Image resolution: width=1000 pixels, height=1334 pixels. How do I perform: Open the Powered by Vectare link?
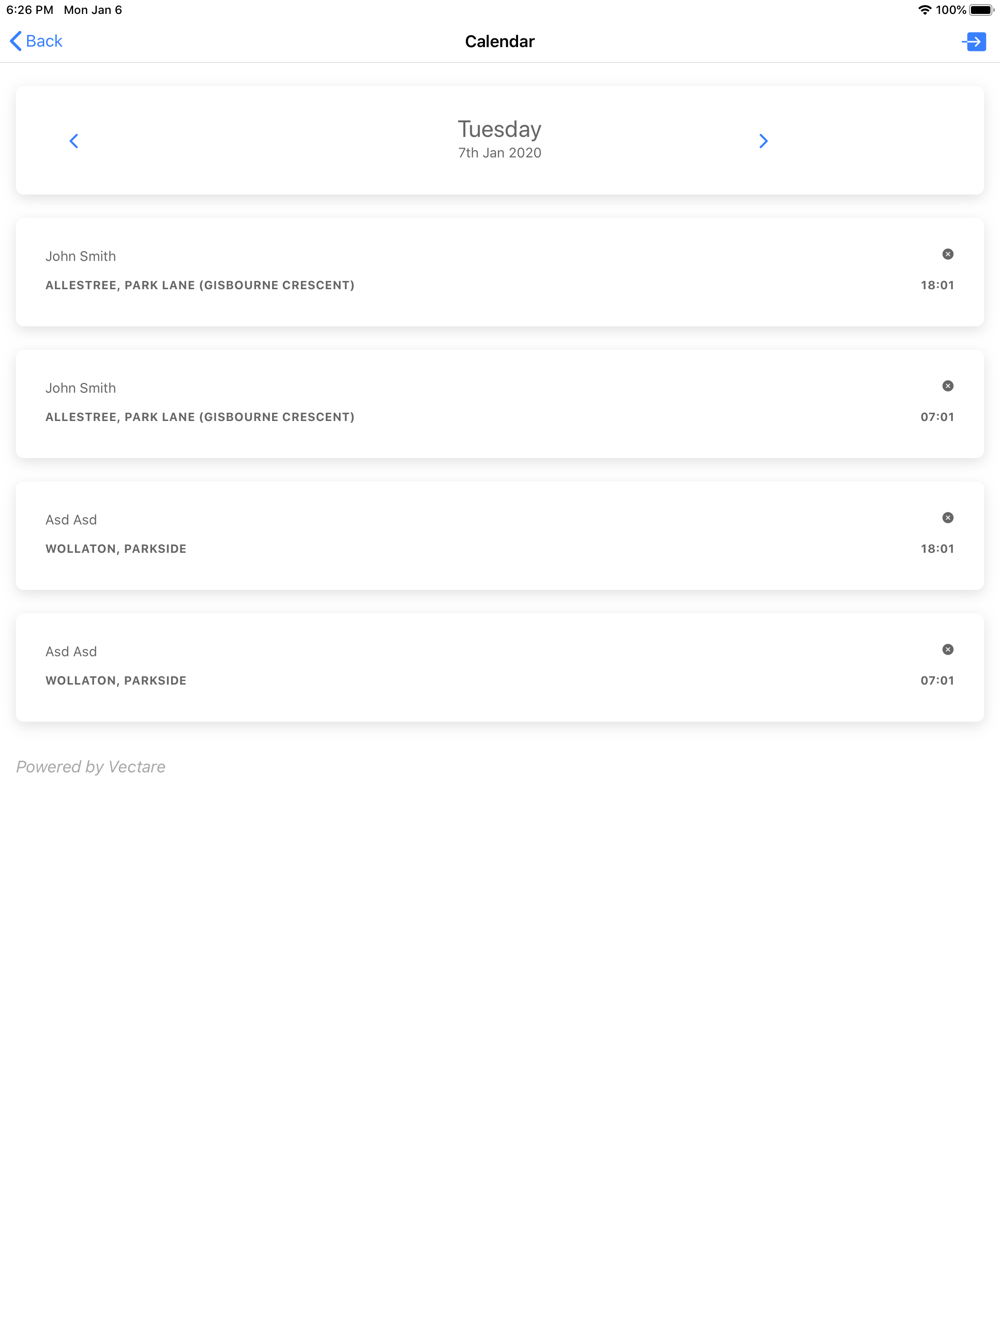coord(91,767)
